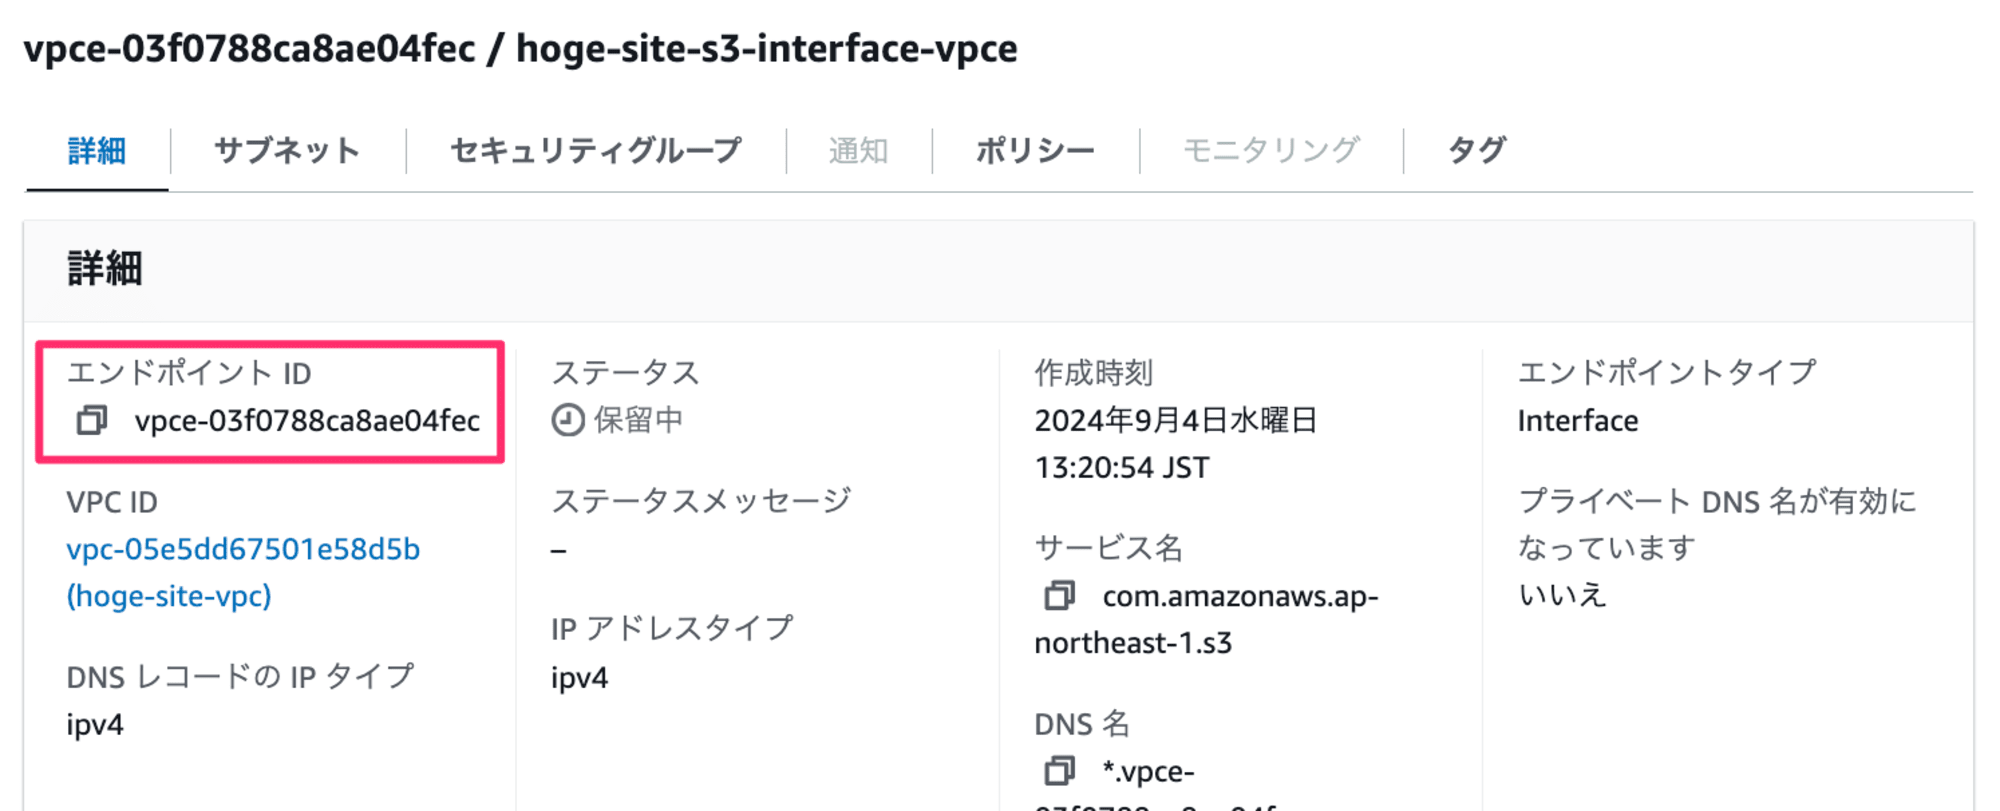The width and height of the screenshot is (2000, 811).
Task: Click the エンドポイント ID label
Action: coord(189,373)
